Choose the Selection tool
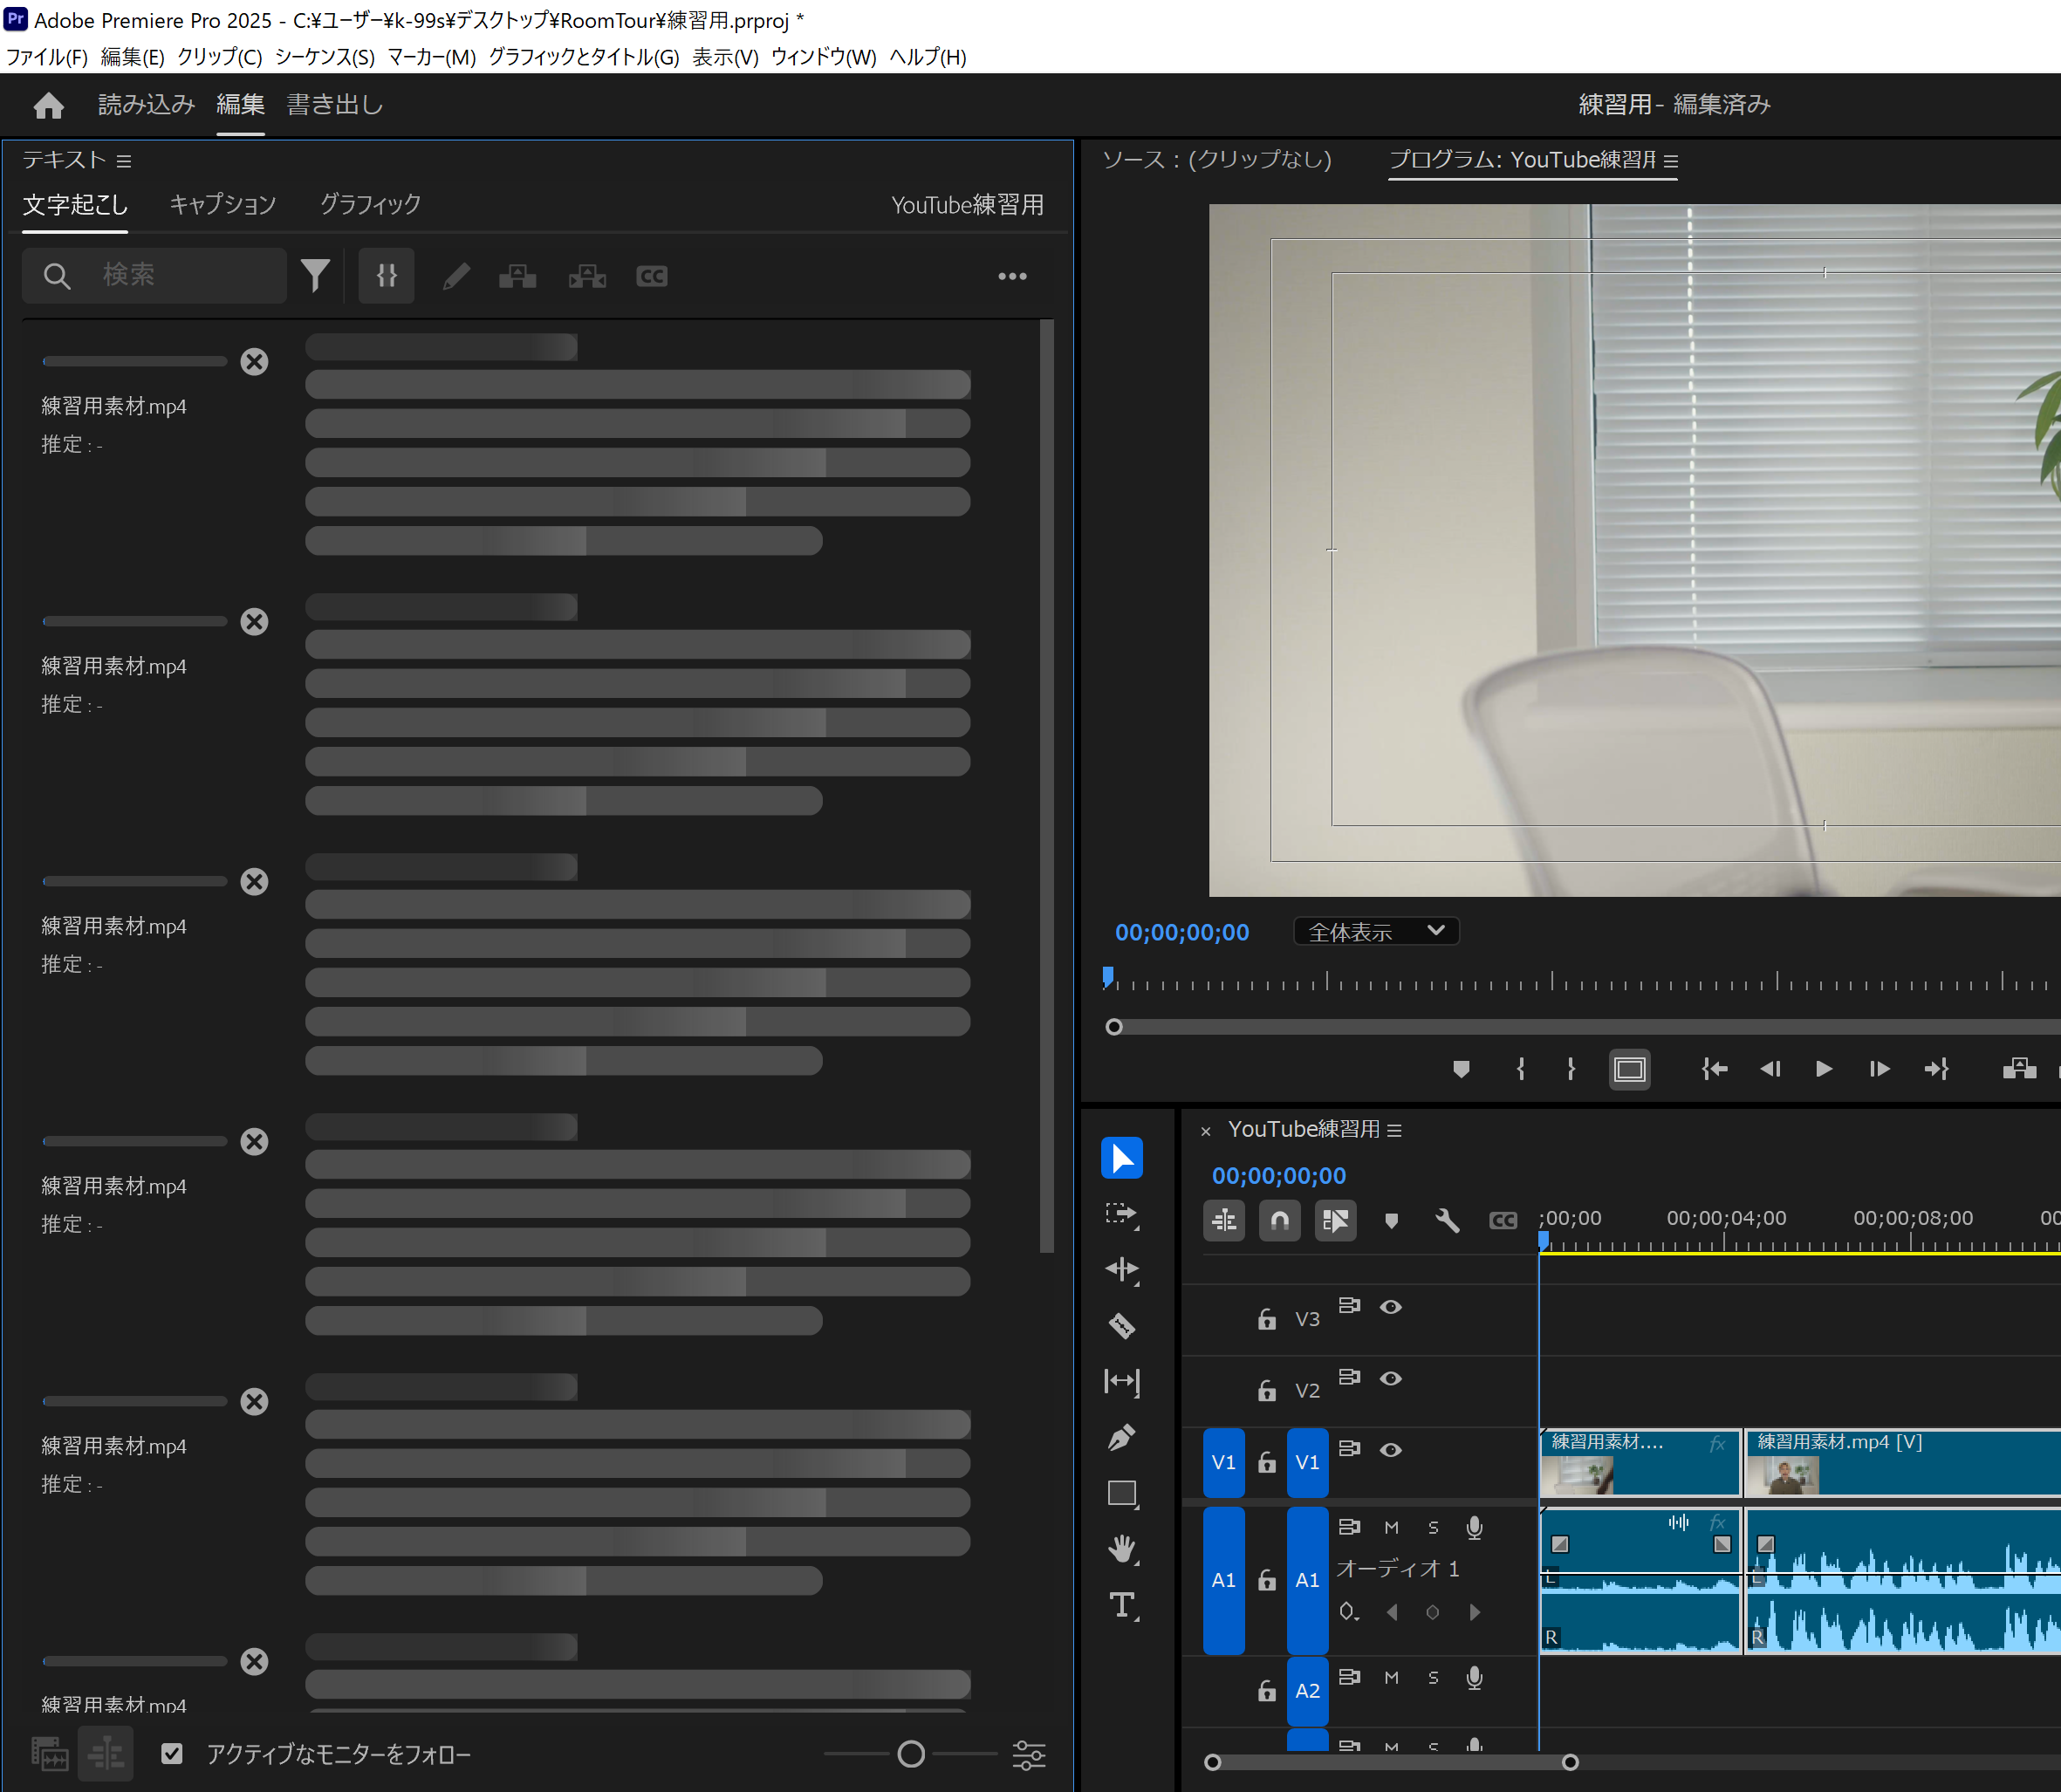This screenshot has width=2061, height=1792. pos(1122,1157)
